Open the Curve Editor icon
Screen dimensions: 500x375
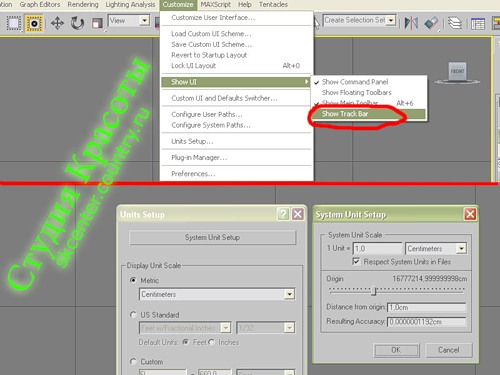tap(477, 23)
